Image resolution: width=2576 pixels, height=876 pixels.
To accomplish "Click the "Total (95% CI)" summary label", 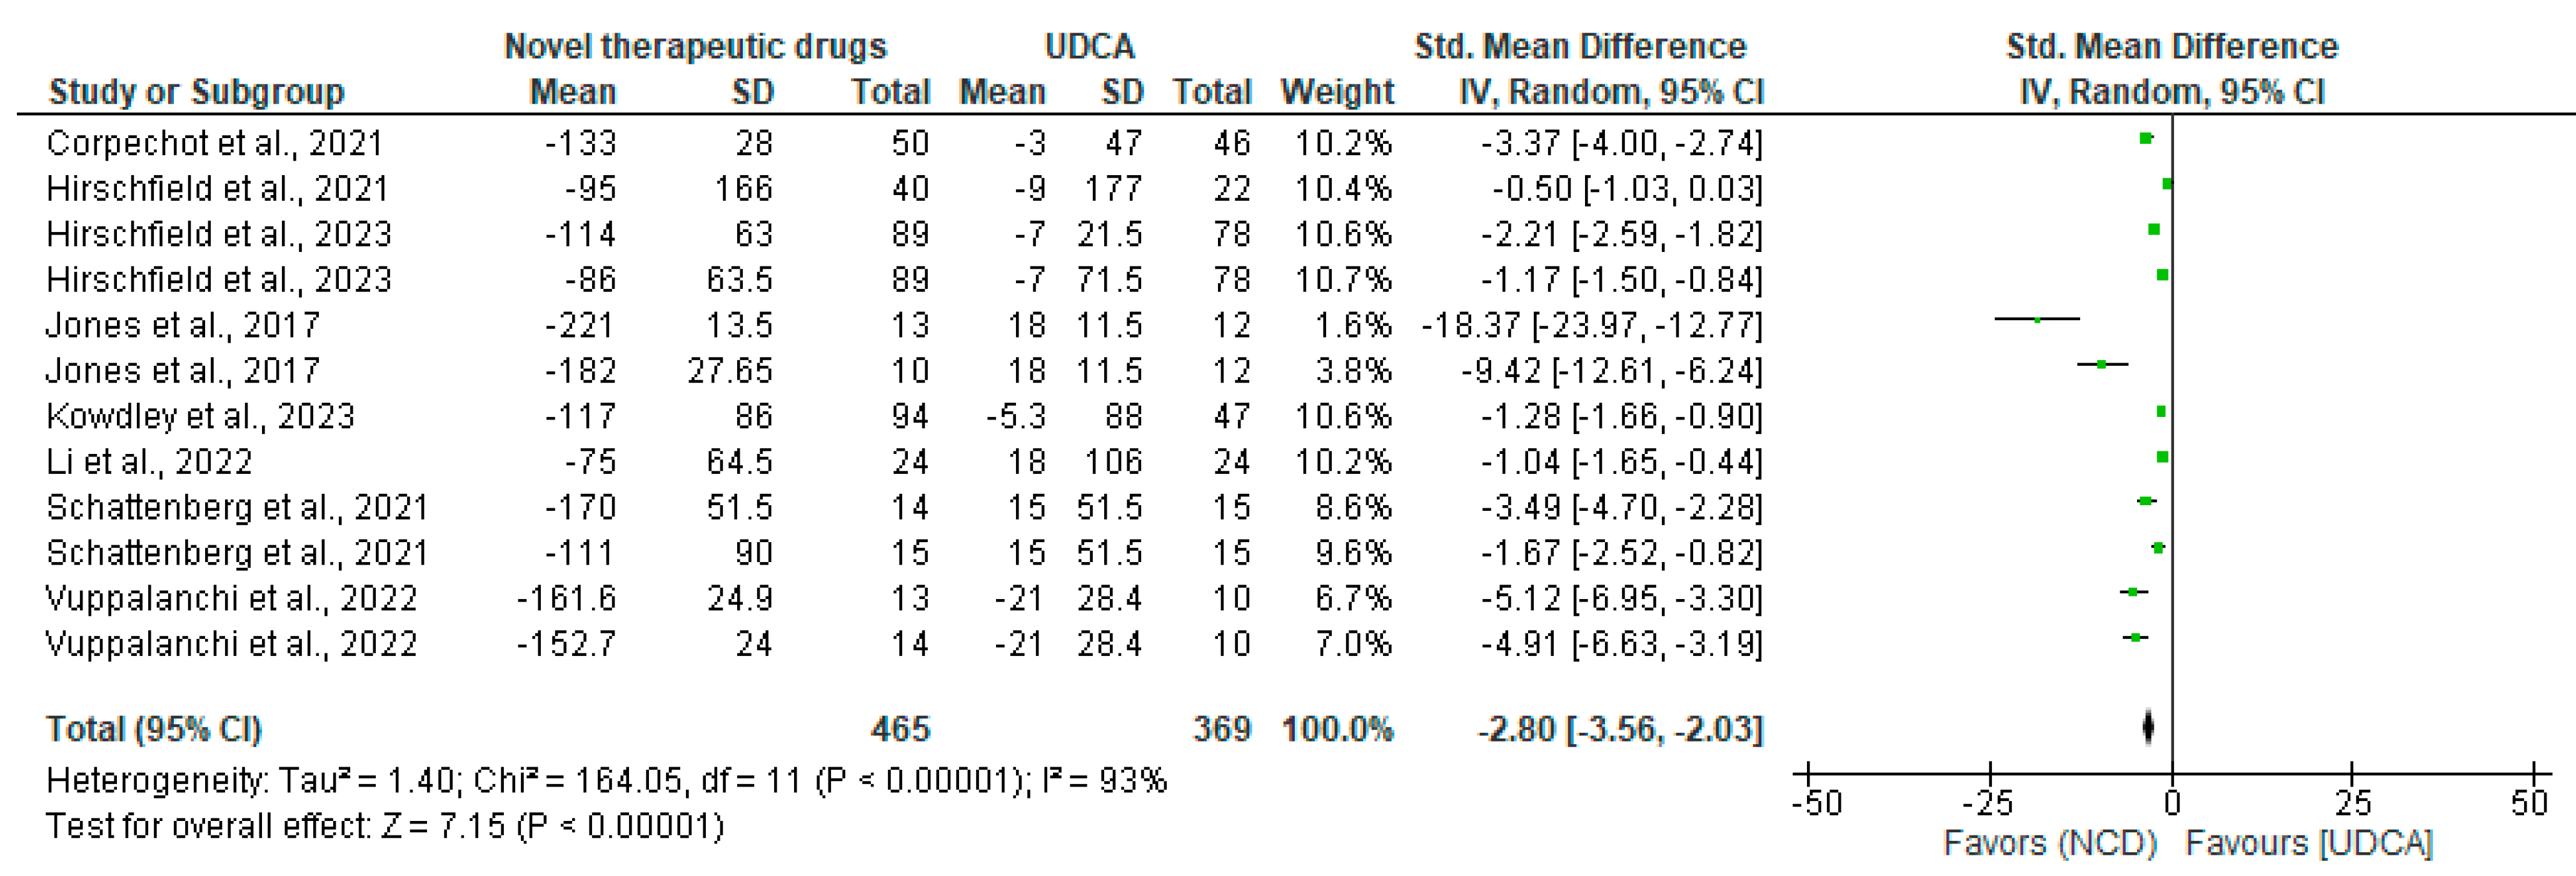I will 154,729.
